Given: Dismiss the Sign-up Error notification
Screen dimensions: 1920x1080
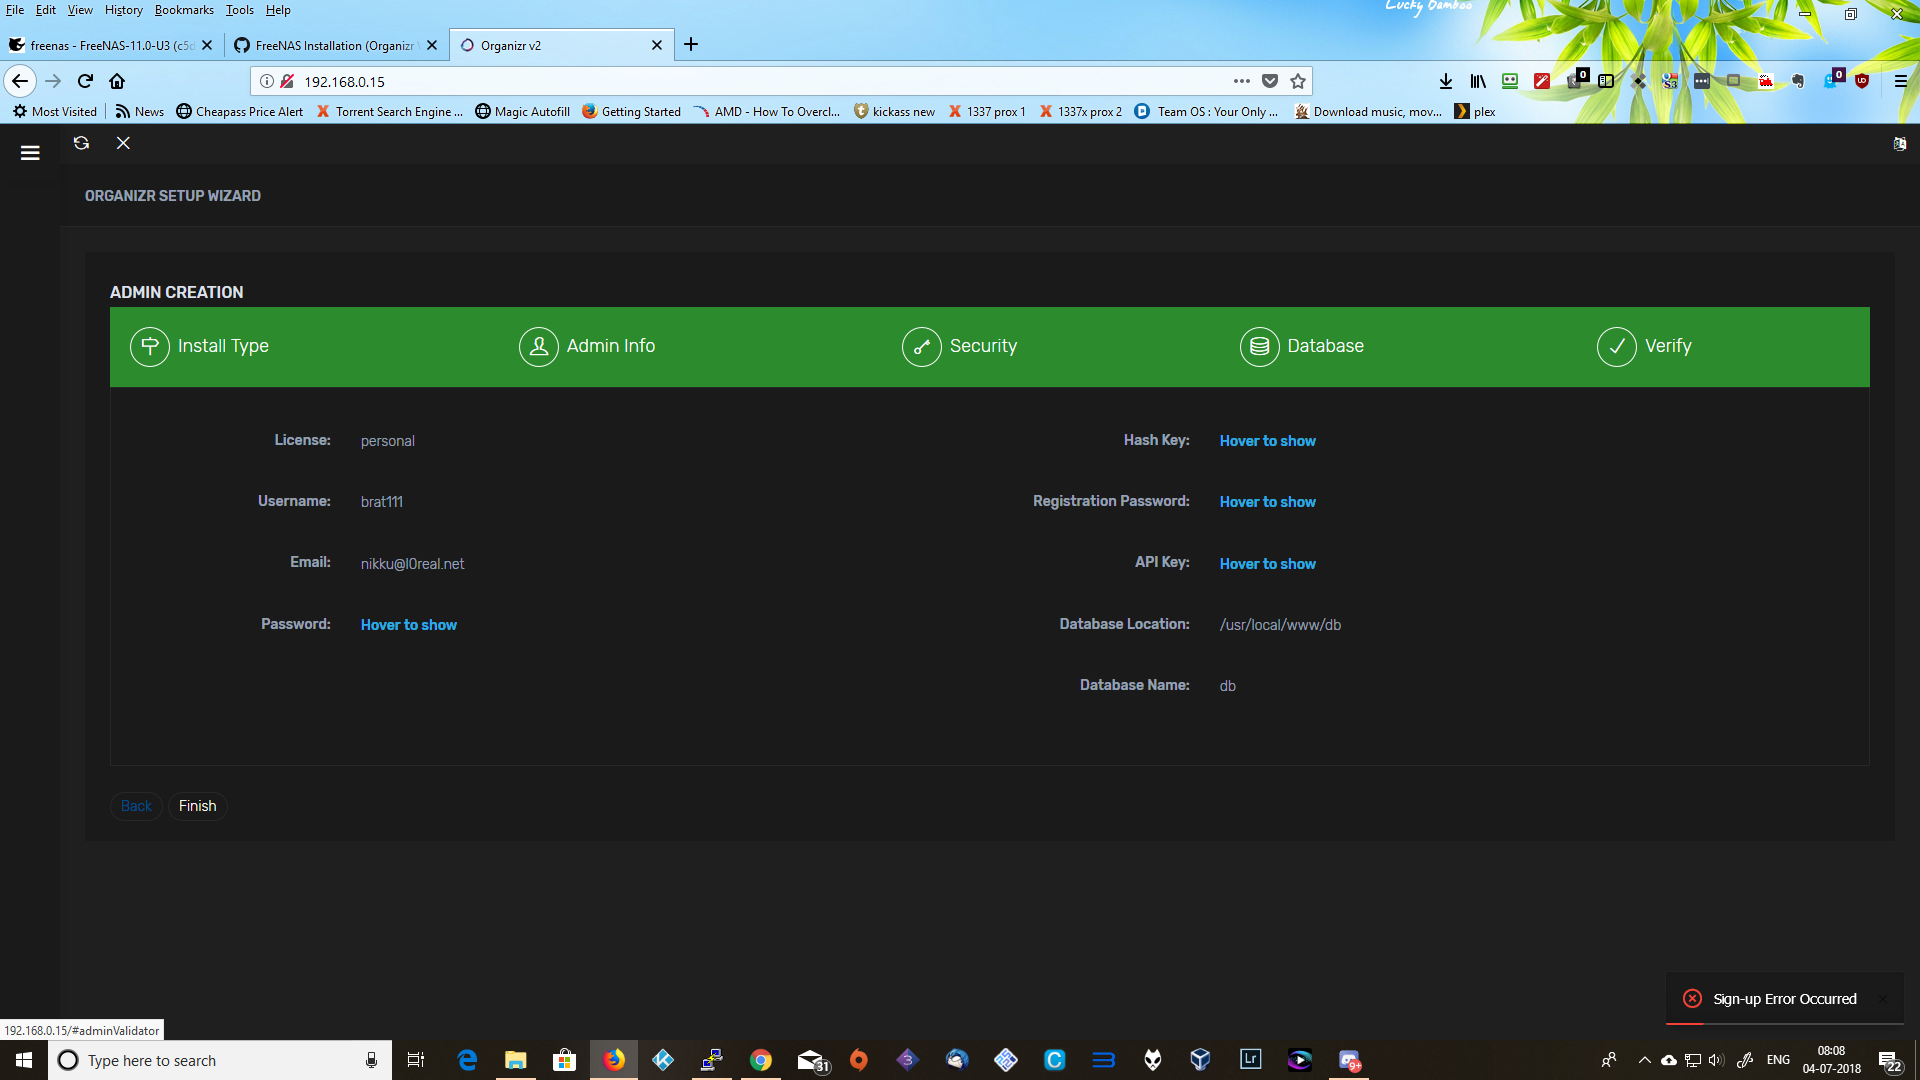Looking at the screenshot, I should coord(1882,999).
